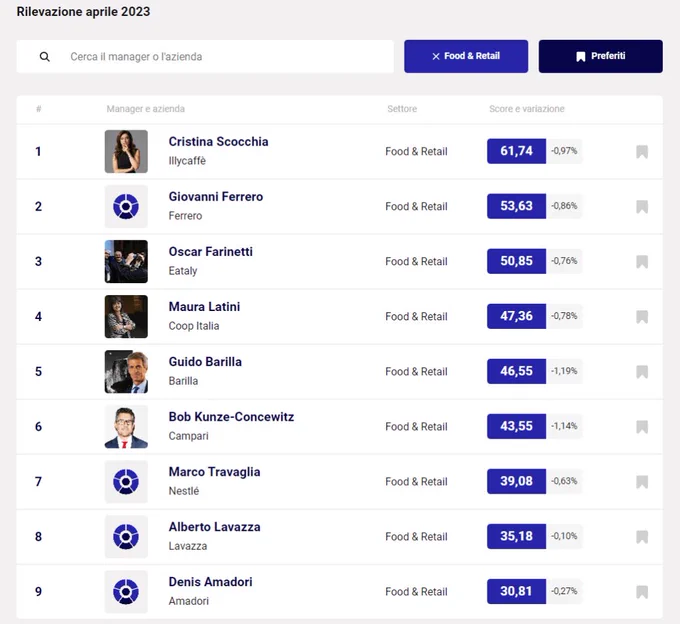Bookmark Alberto Lavazza as favorite
Screen dimensions: 680x624
(642, 537)
